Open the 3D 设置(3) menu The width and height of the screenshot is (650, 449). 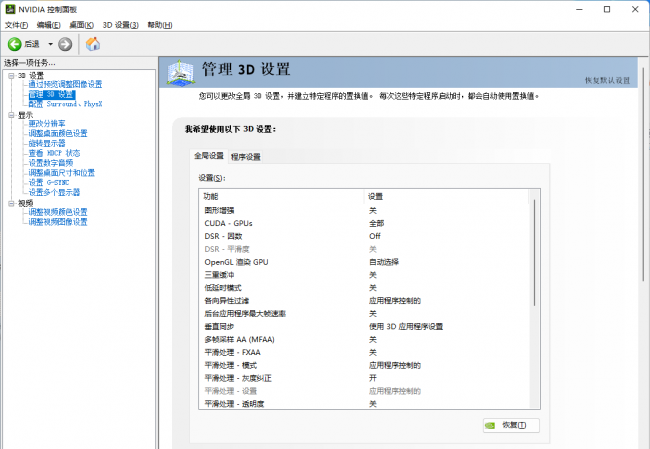coord(121,25)
